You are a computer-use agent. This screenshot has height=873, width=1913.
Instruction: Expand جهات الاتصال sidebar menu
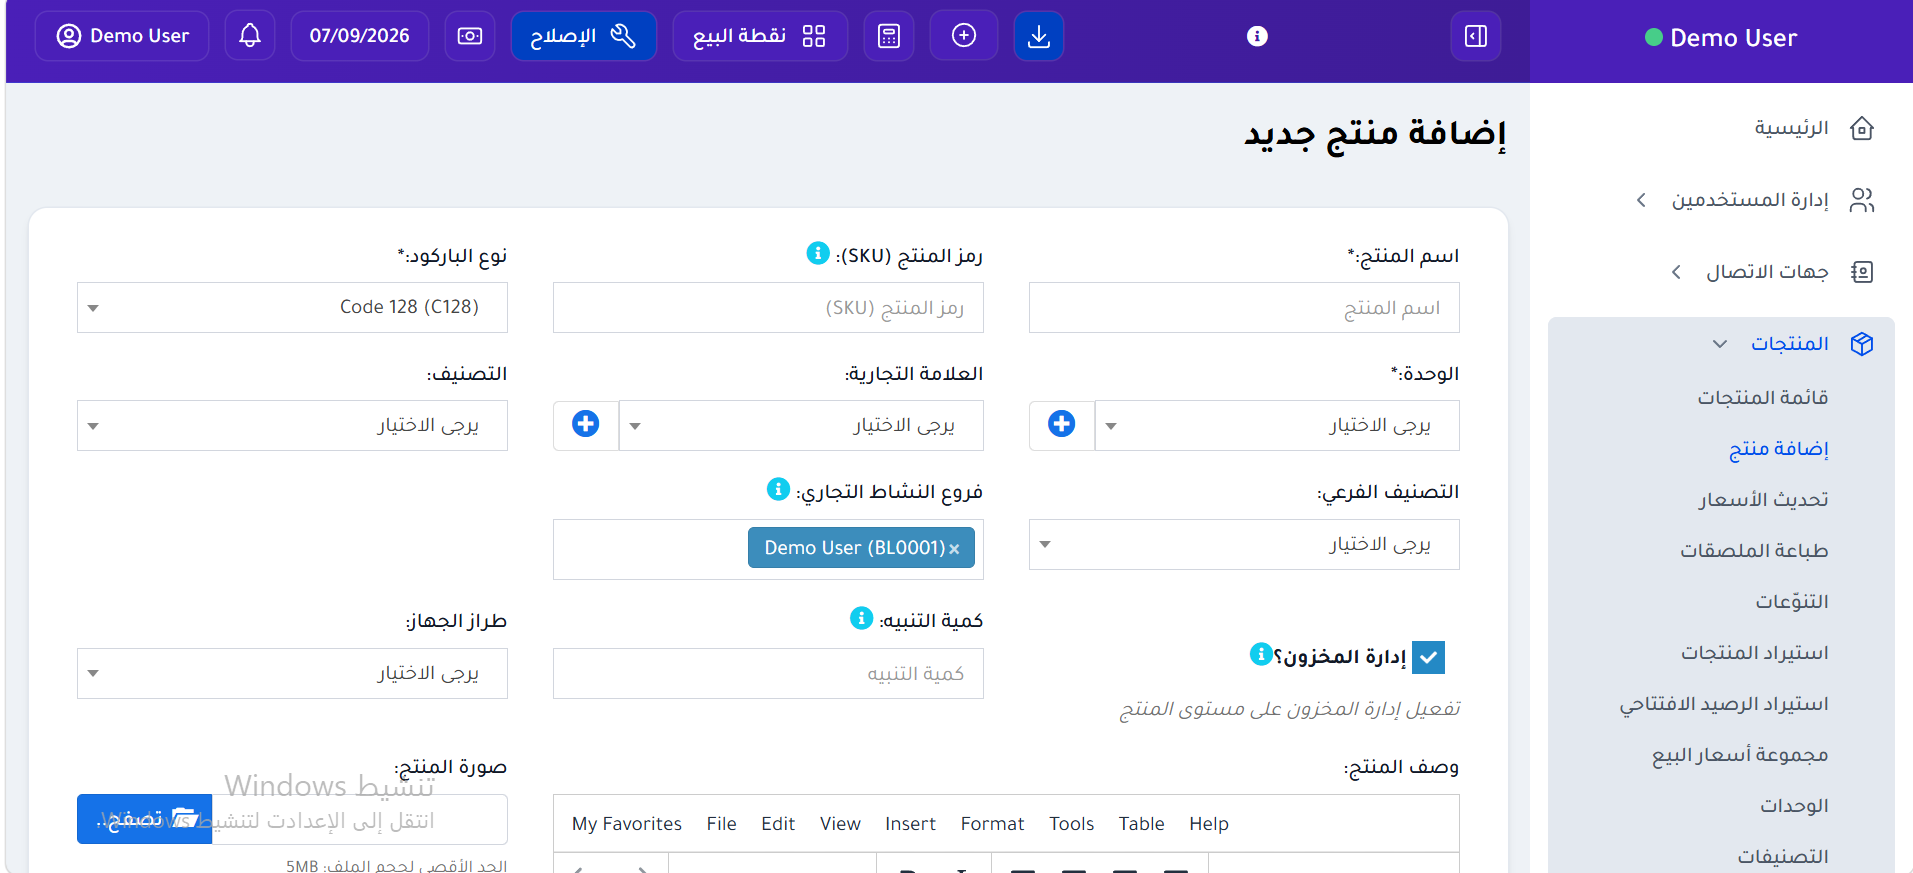point(1676,272)
